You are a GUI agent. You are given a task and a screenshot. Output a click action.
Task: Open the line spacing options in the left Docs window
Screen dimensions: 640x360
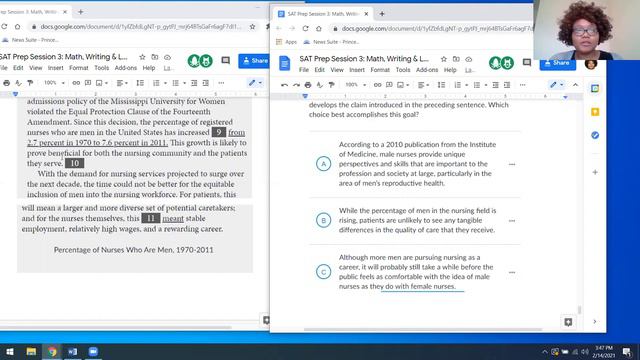[140, 83]
